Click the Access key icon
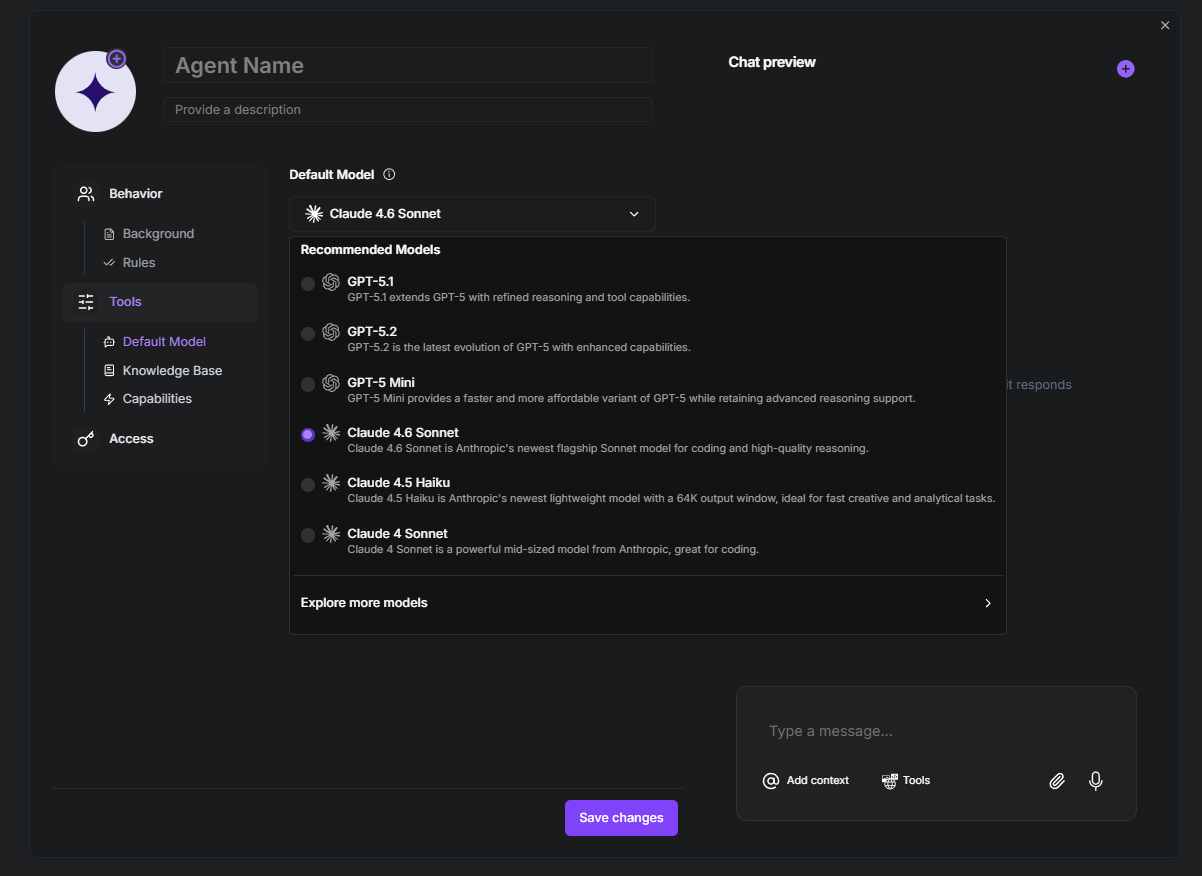The image size is (1202, 876). pyautogui.click(x=86, y=439)
